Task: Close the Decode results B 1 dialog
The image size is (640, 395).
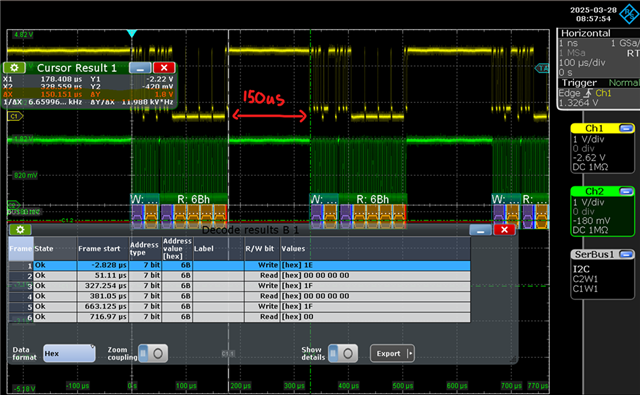Action: click(504, 230)
